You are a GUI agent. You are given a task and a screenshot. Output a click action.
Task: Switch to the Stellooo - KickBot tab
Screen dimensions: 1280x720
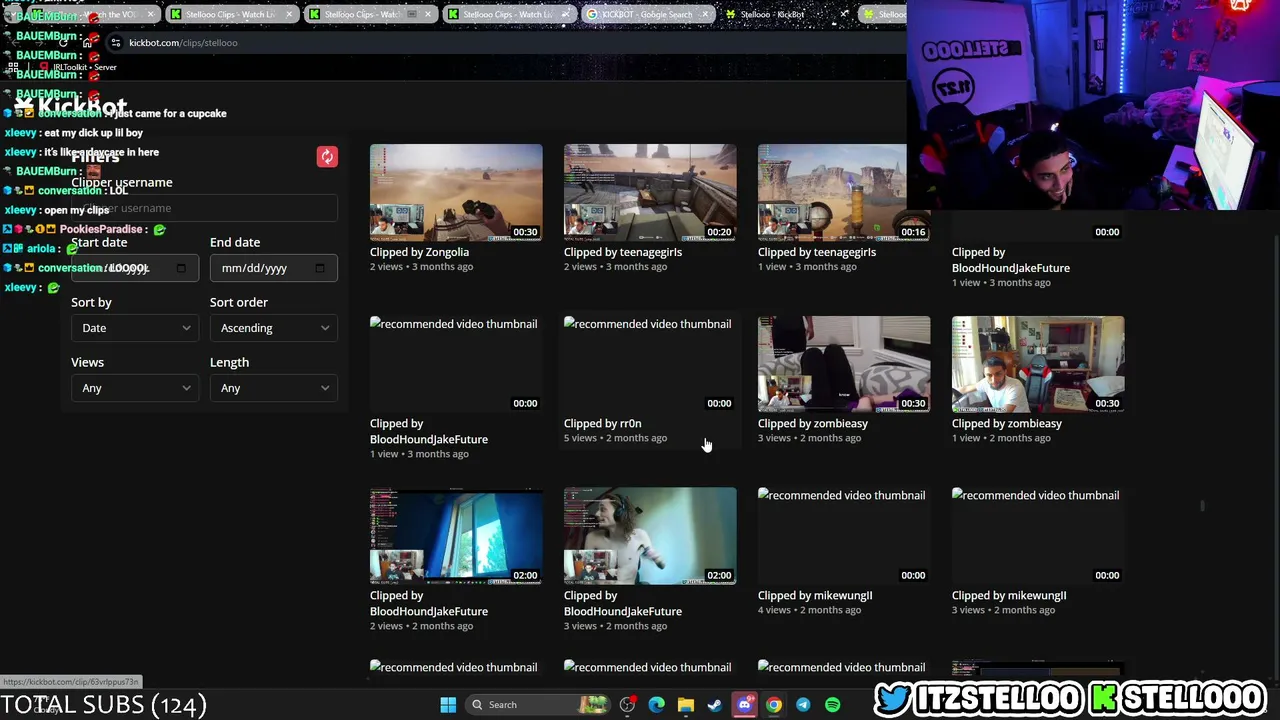pos(788,15)
